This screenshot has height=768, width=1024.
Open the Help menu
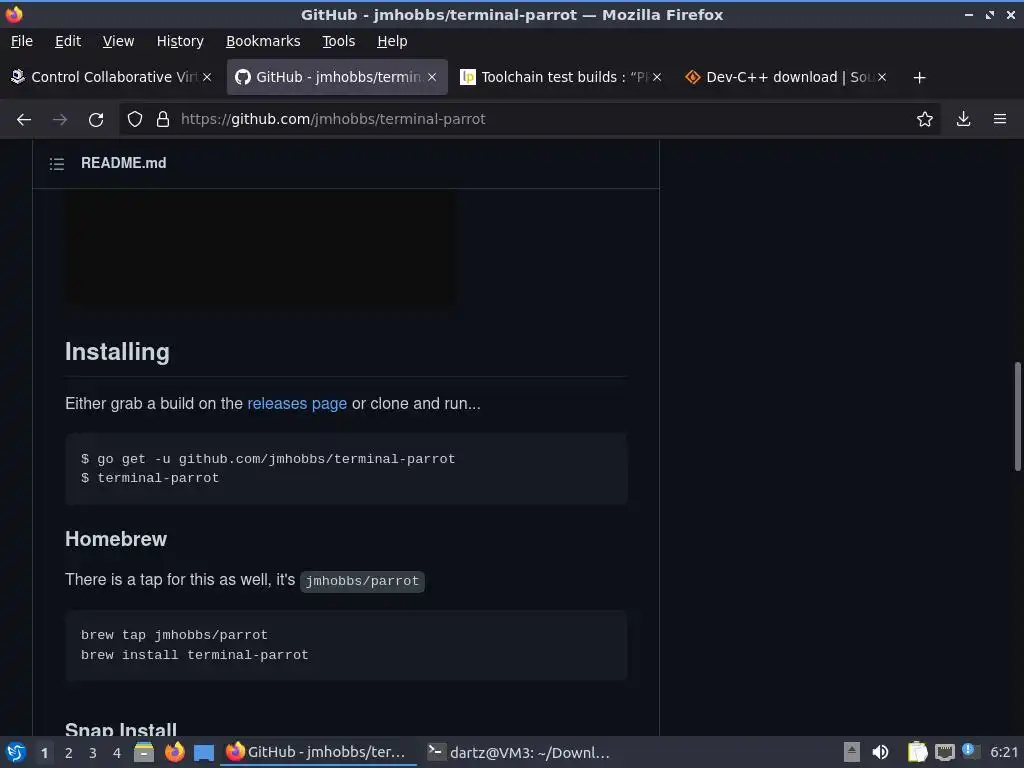coord(392,41)
